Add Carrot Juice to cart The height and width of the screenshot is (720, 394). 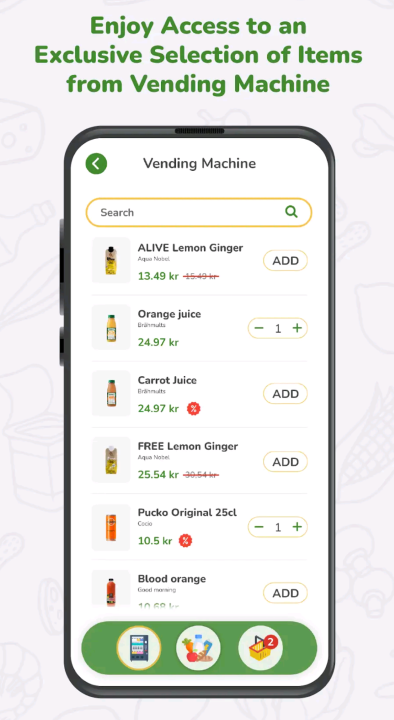click(286, 394)
